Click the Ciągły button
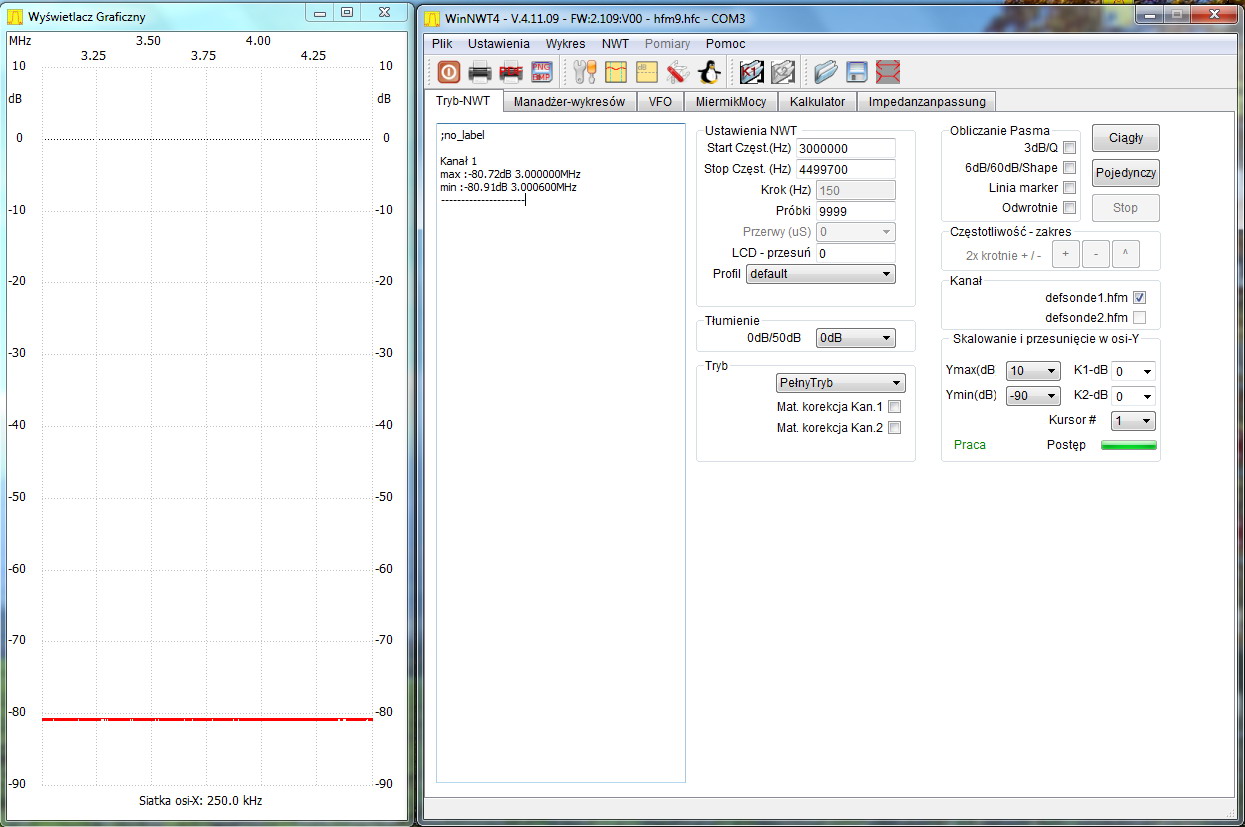Image resolution: width=1245 pixels, height=827 pixels. (1126, 138)
